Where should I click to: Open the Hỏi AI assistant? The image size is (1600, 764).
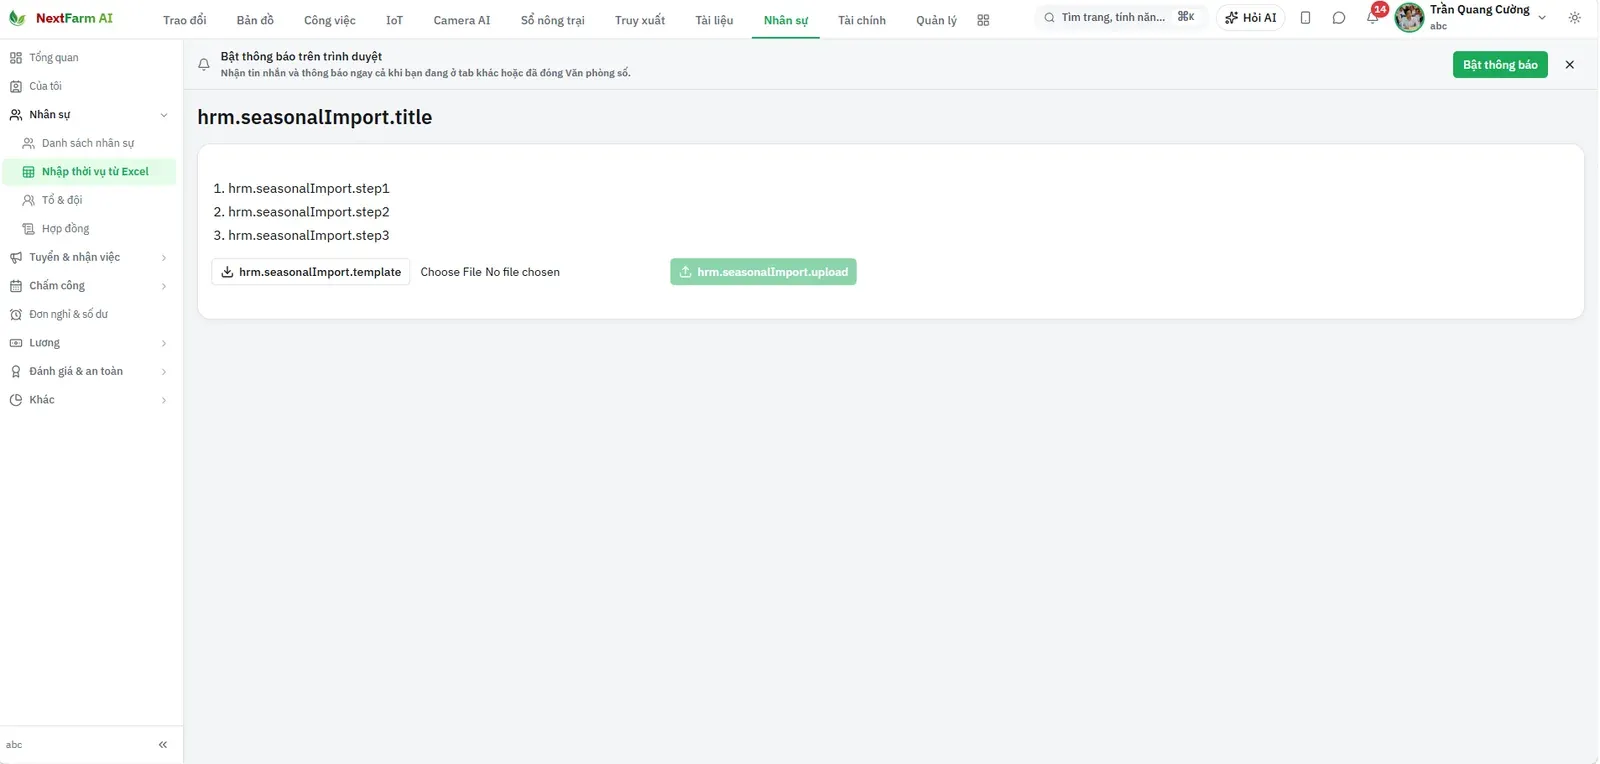click(x=1251, y=18)
